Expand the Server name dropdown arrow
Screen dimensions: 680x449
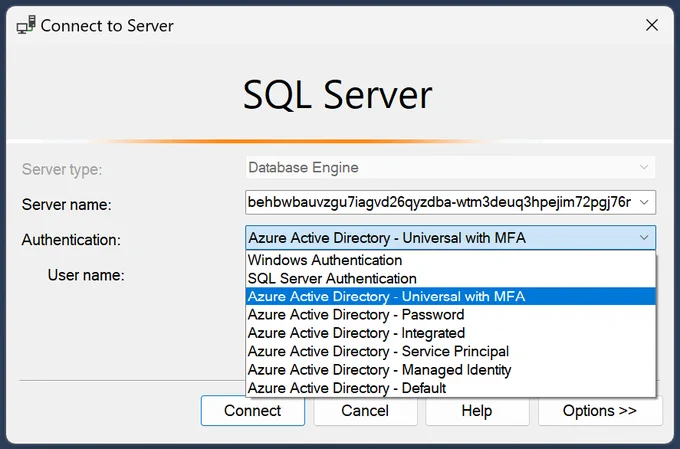(x=644, y=202)
